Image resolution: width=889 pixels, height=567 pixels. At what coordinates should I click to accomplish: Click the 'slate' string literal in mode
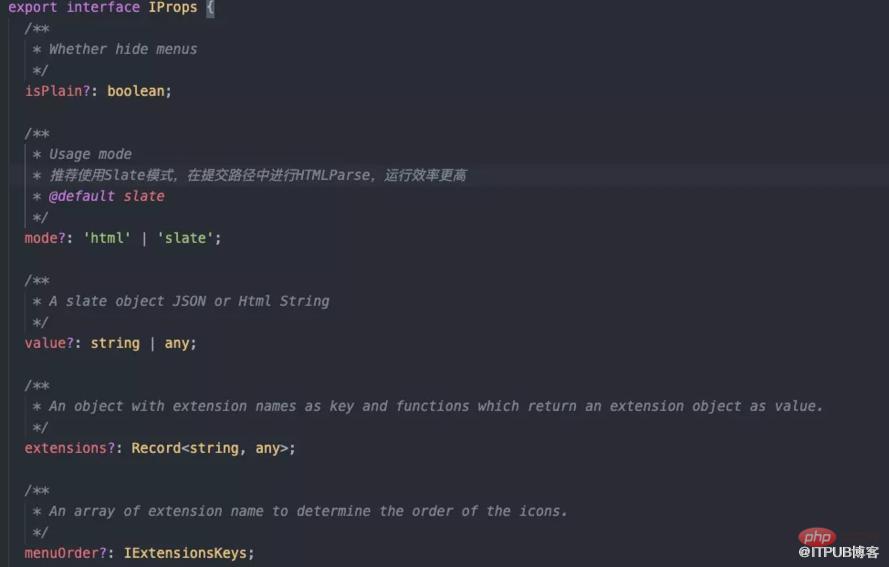click(185, 238)
